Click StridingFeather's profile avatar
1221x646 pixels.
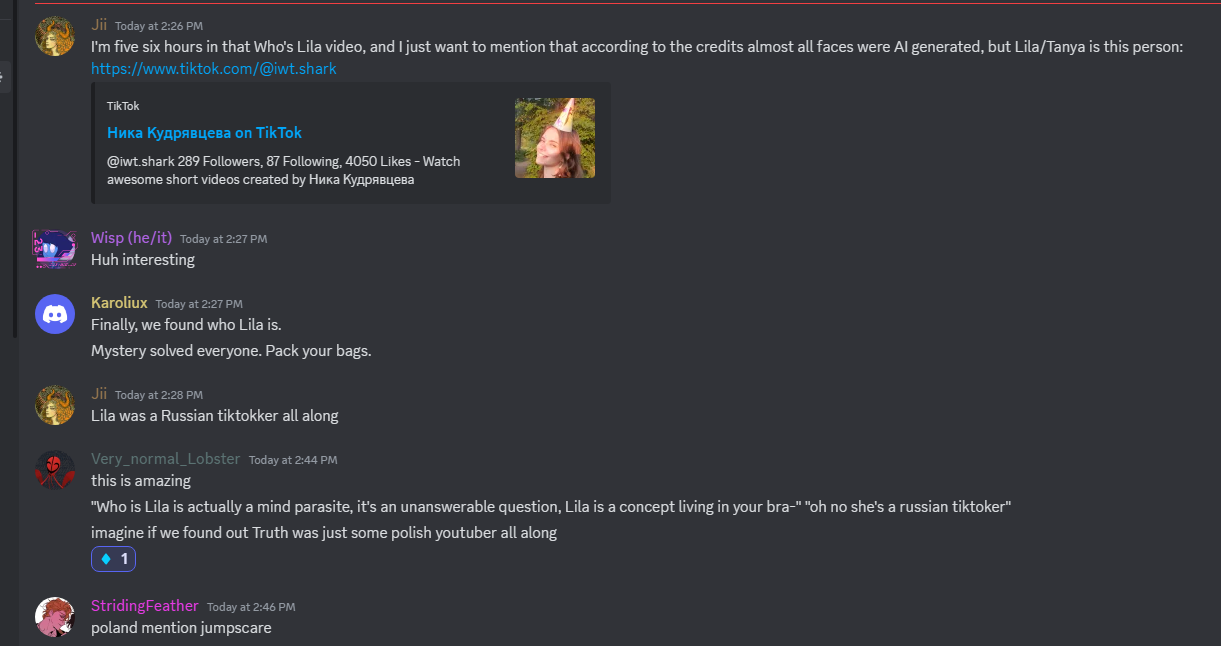(55, 617)
